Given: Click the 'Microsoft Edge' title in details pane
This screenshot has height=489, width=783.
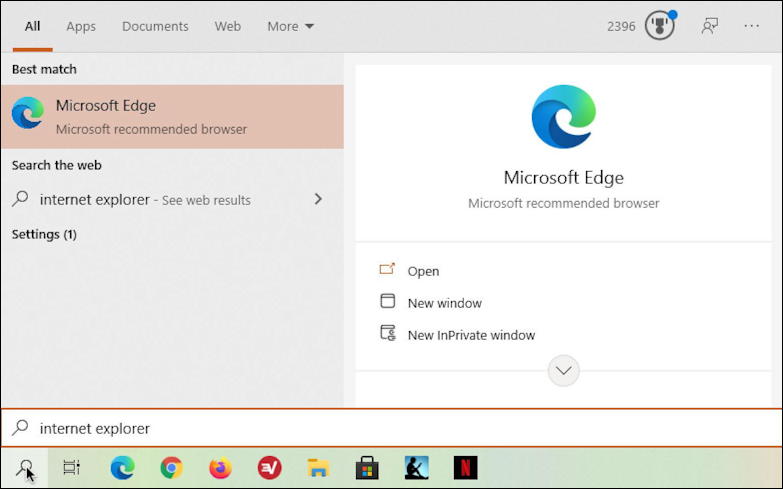Looking at the screenshot, I should (x=564, y=177).
